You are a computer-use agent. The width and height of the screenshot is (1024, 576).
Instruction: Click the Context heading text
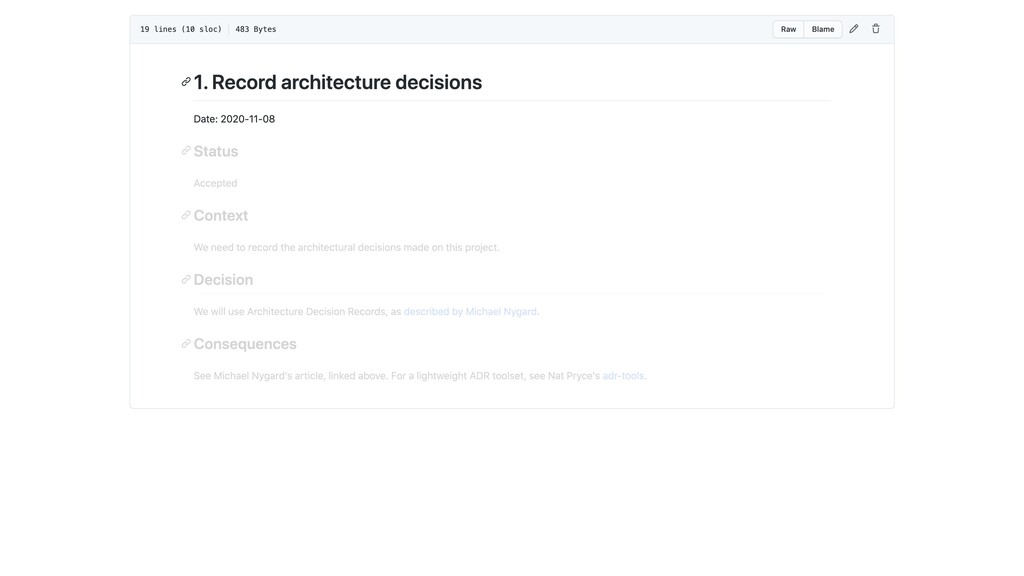click(221, 215)
